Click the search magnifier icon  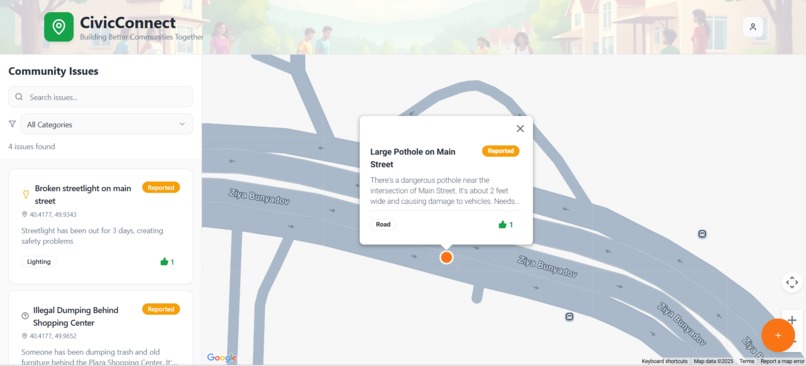(19, 97)
